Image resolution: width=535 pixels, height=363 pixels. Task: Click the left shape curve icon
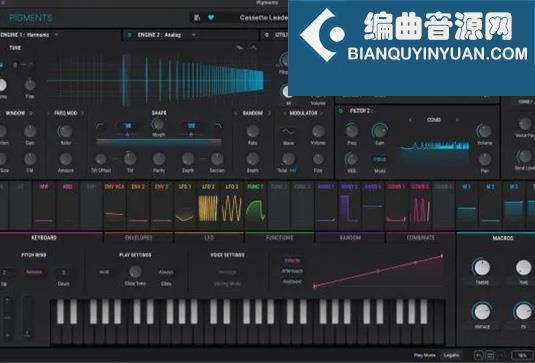pyautogui.click(x=100, y=126)
